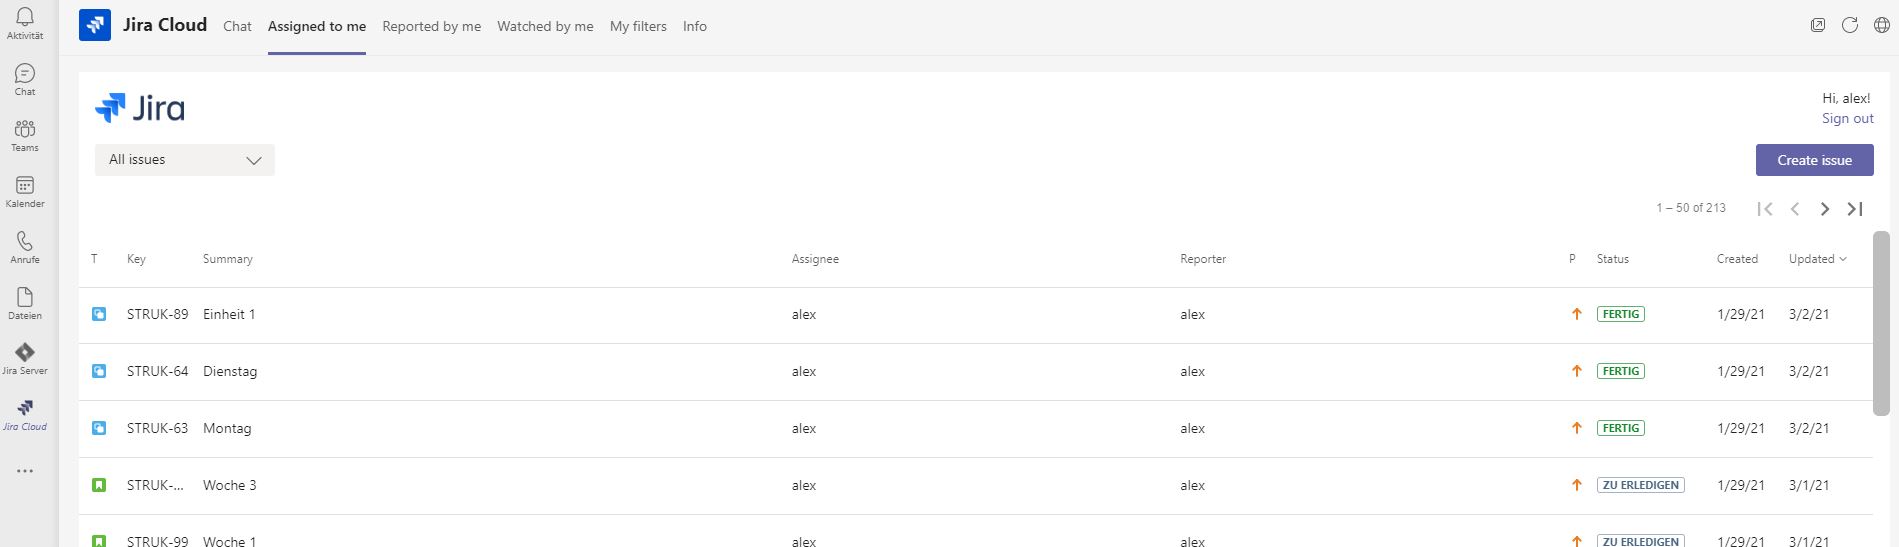This screenshot has height=547, width=1899.
Task: Click the 1 – 50 of 213 page counter
Action: (x=1691, y=208)
